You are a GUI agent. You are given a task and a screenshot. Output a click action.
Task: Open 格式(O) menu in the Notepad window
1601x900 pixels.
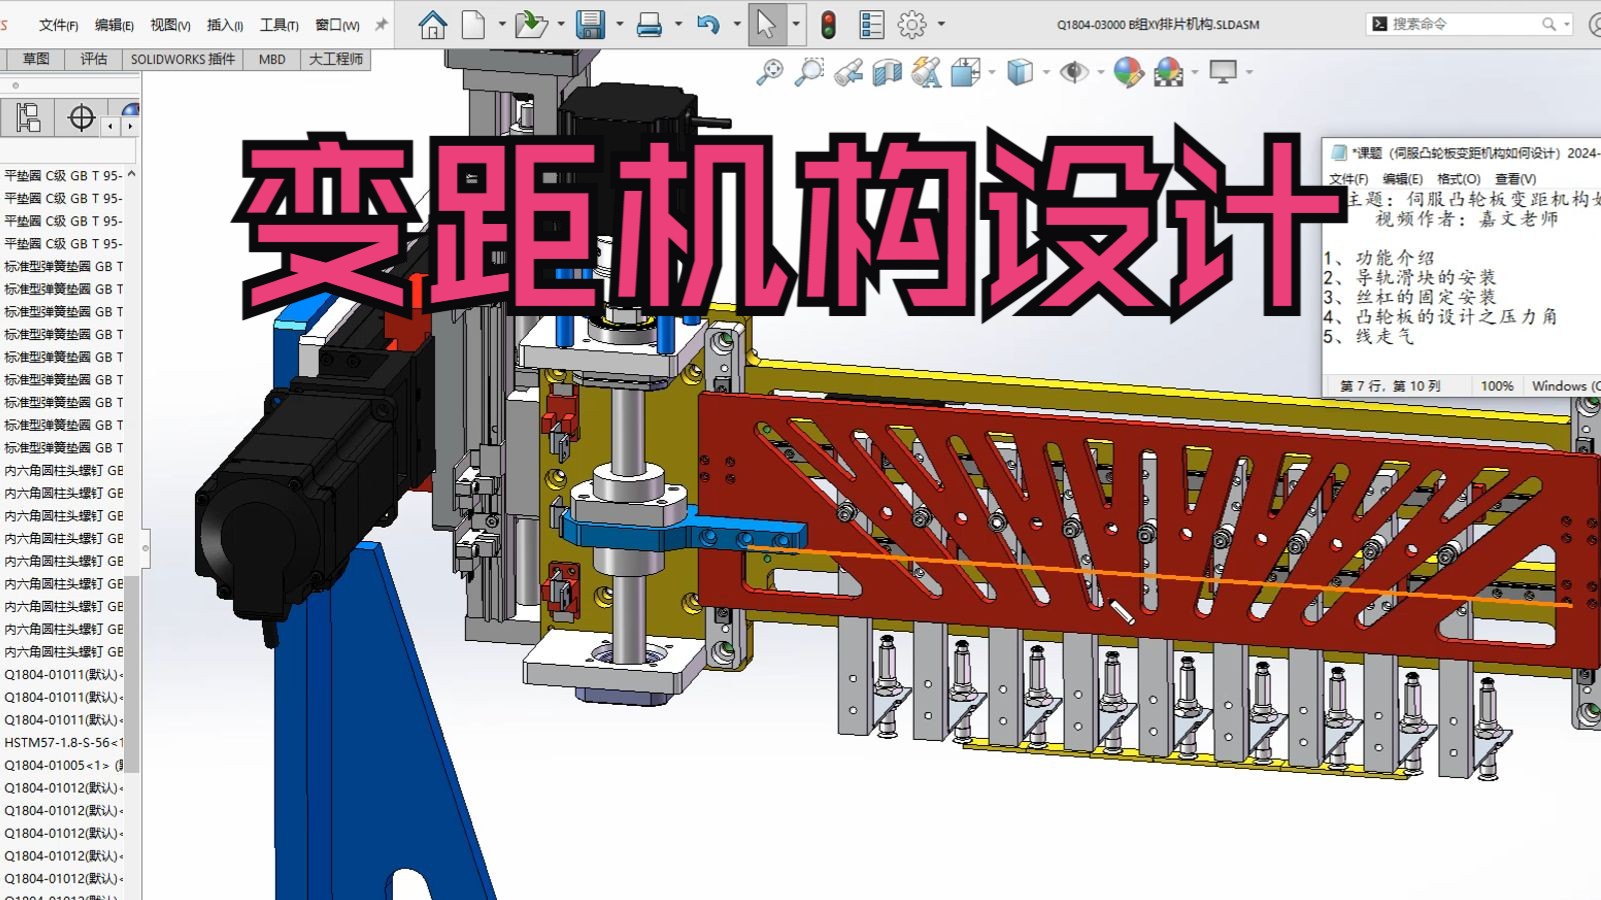click(1458, 179)
